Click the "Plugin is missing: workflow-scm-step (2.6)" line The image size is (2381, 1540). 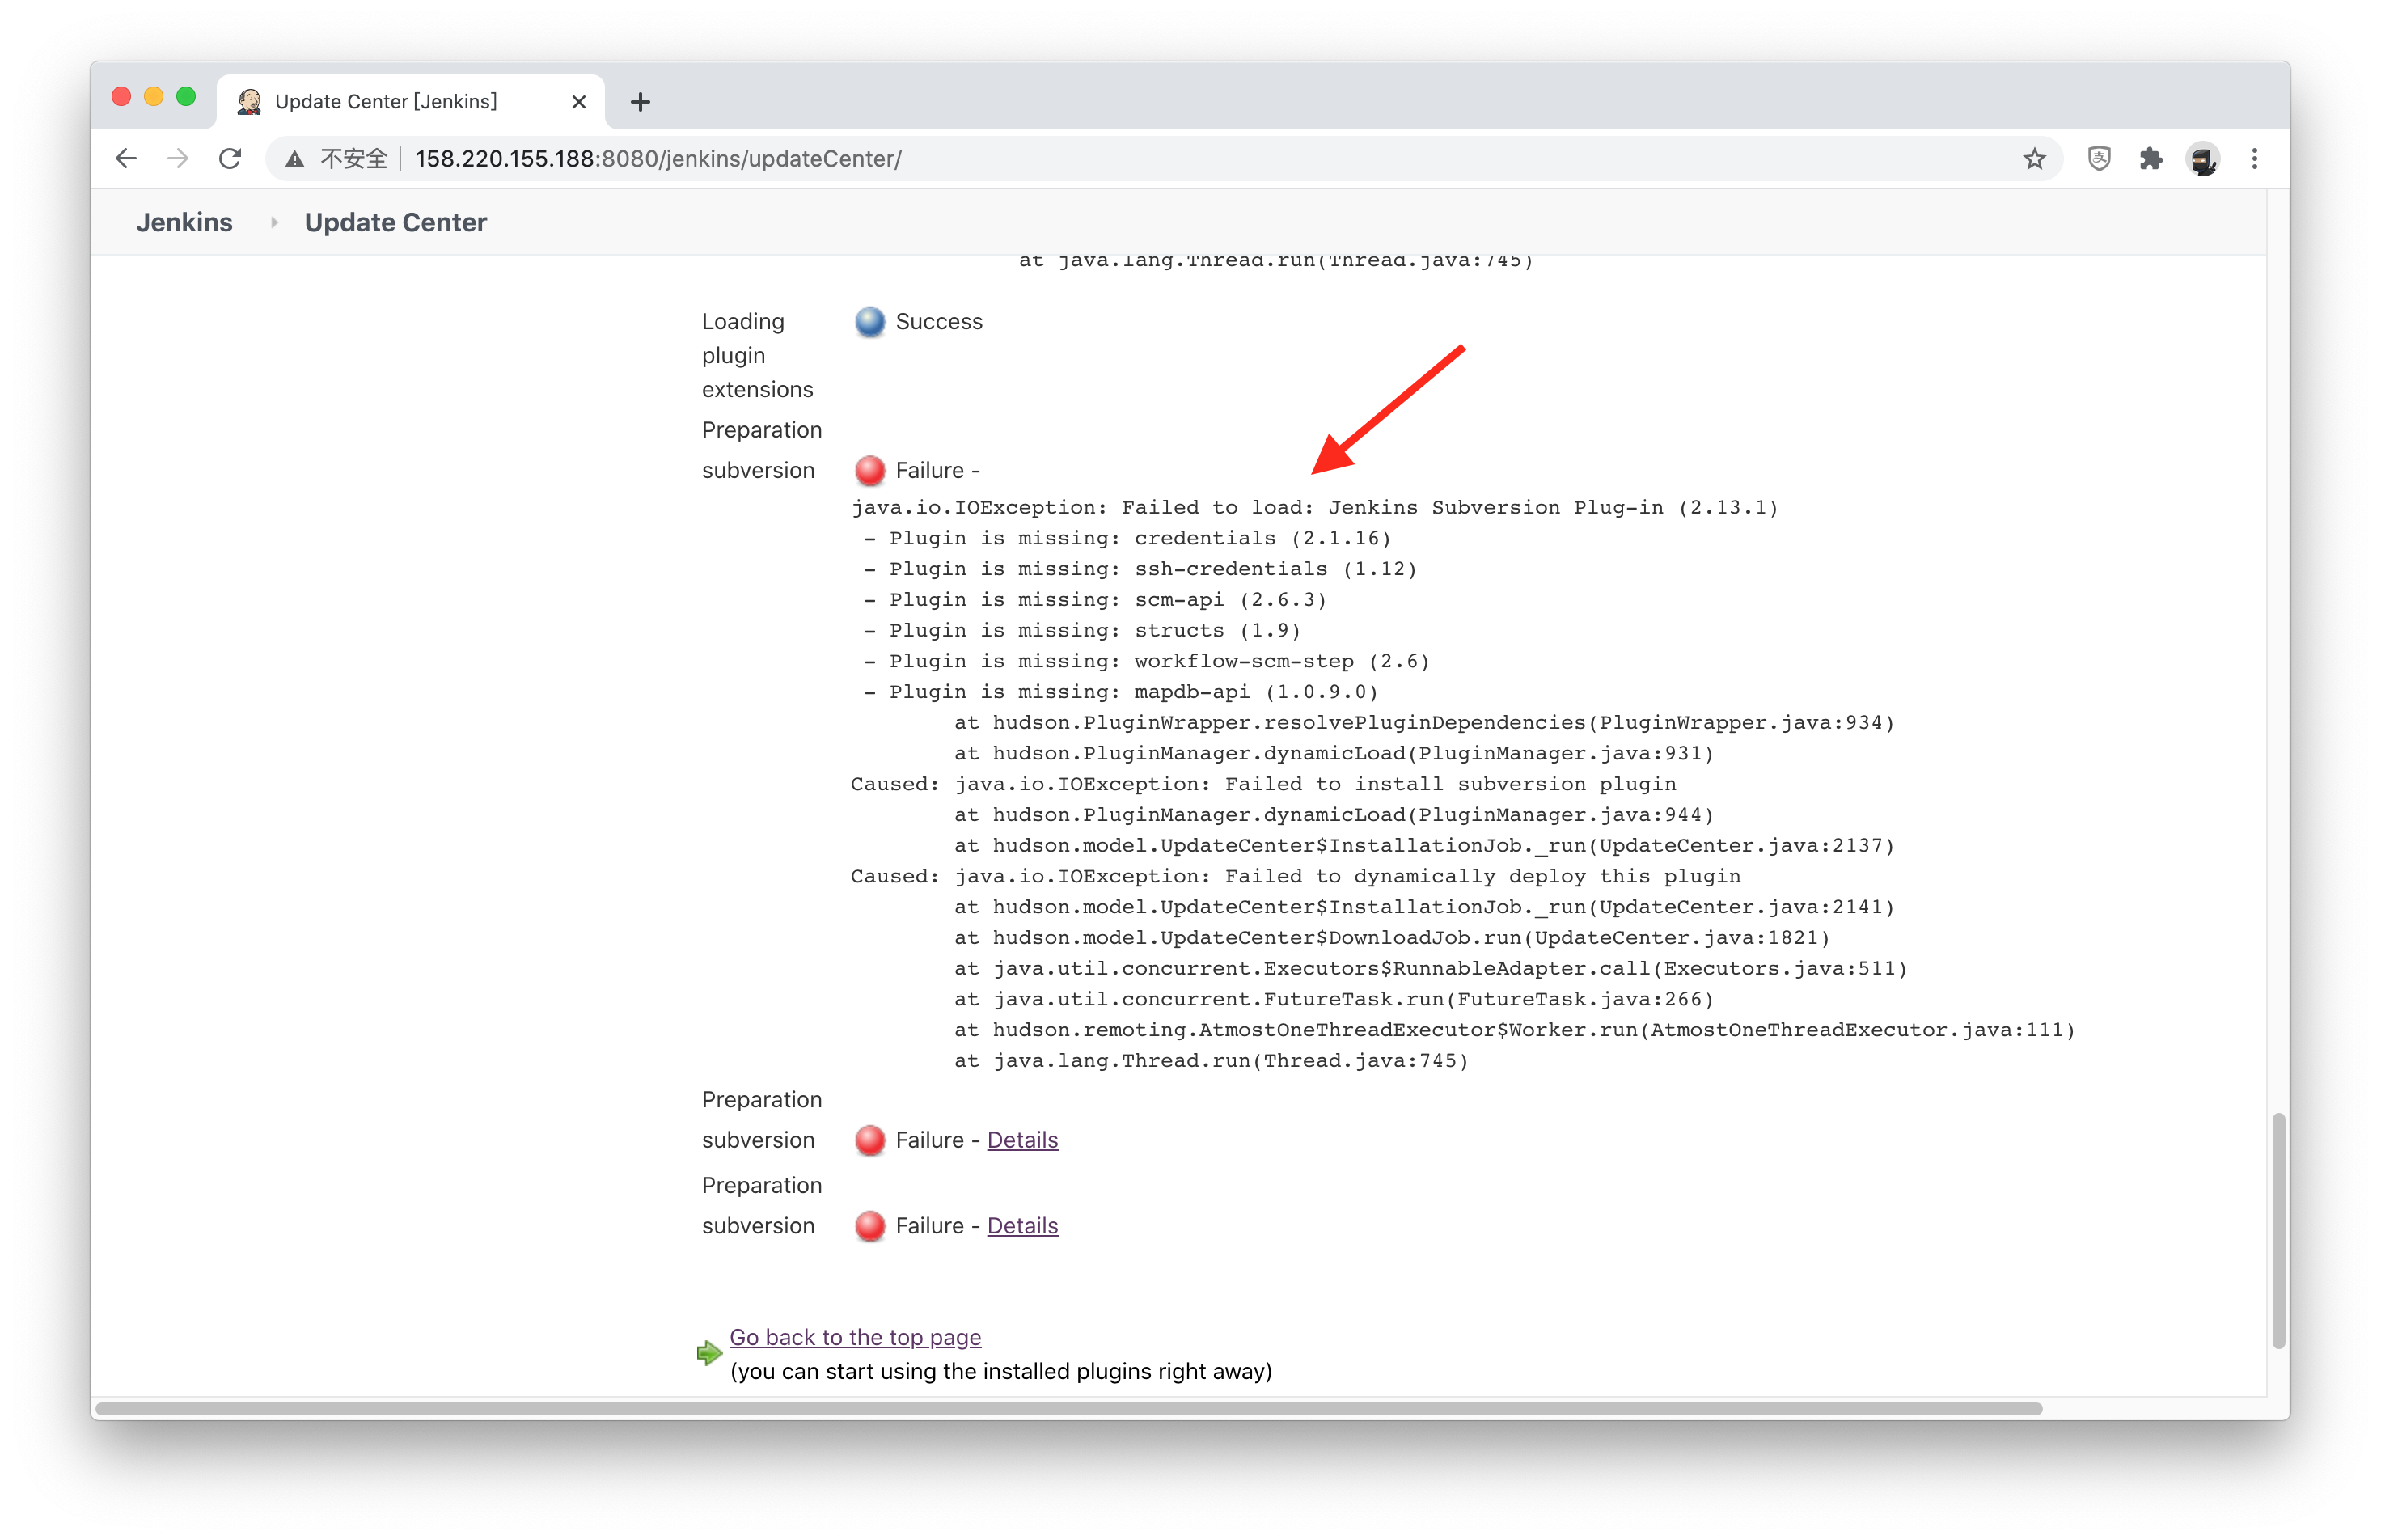coord(1146,661)
